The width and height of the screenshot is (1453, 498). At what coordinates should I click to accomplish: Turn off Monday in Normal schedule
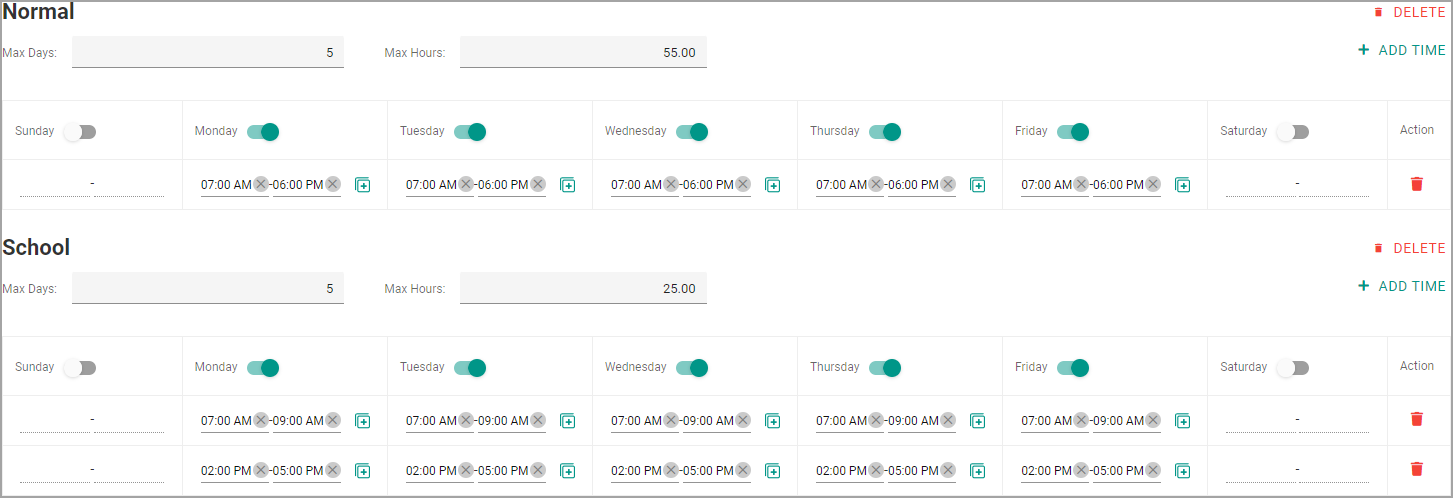[263, 132]
